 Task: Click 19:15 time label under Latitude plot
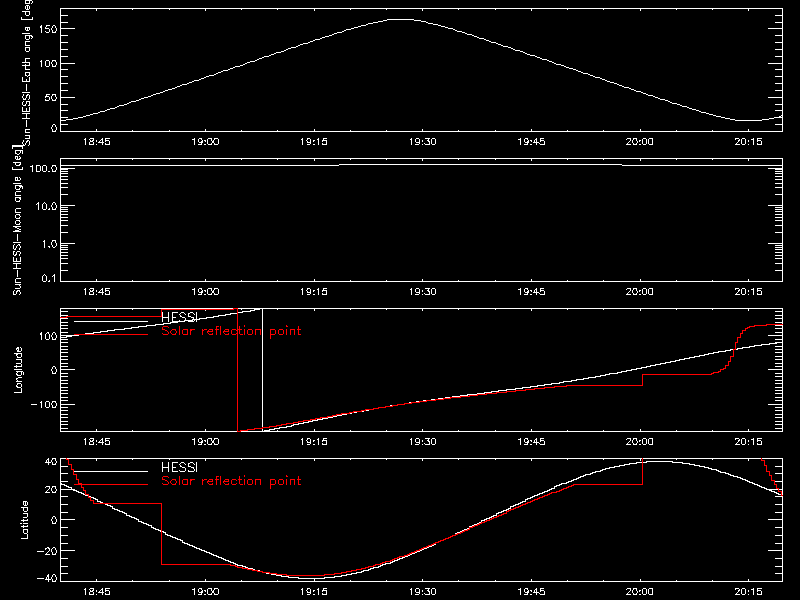(x=314, y=592)
